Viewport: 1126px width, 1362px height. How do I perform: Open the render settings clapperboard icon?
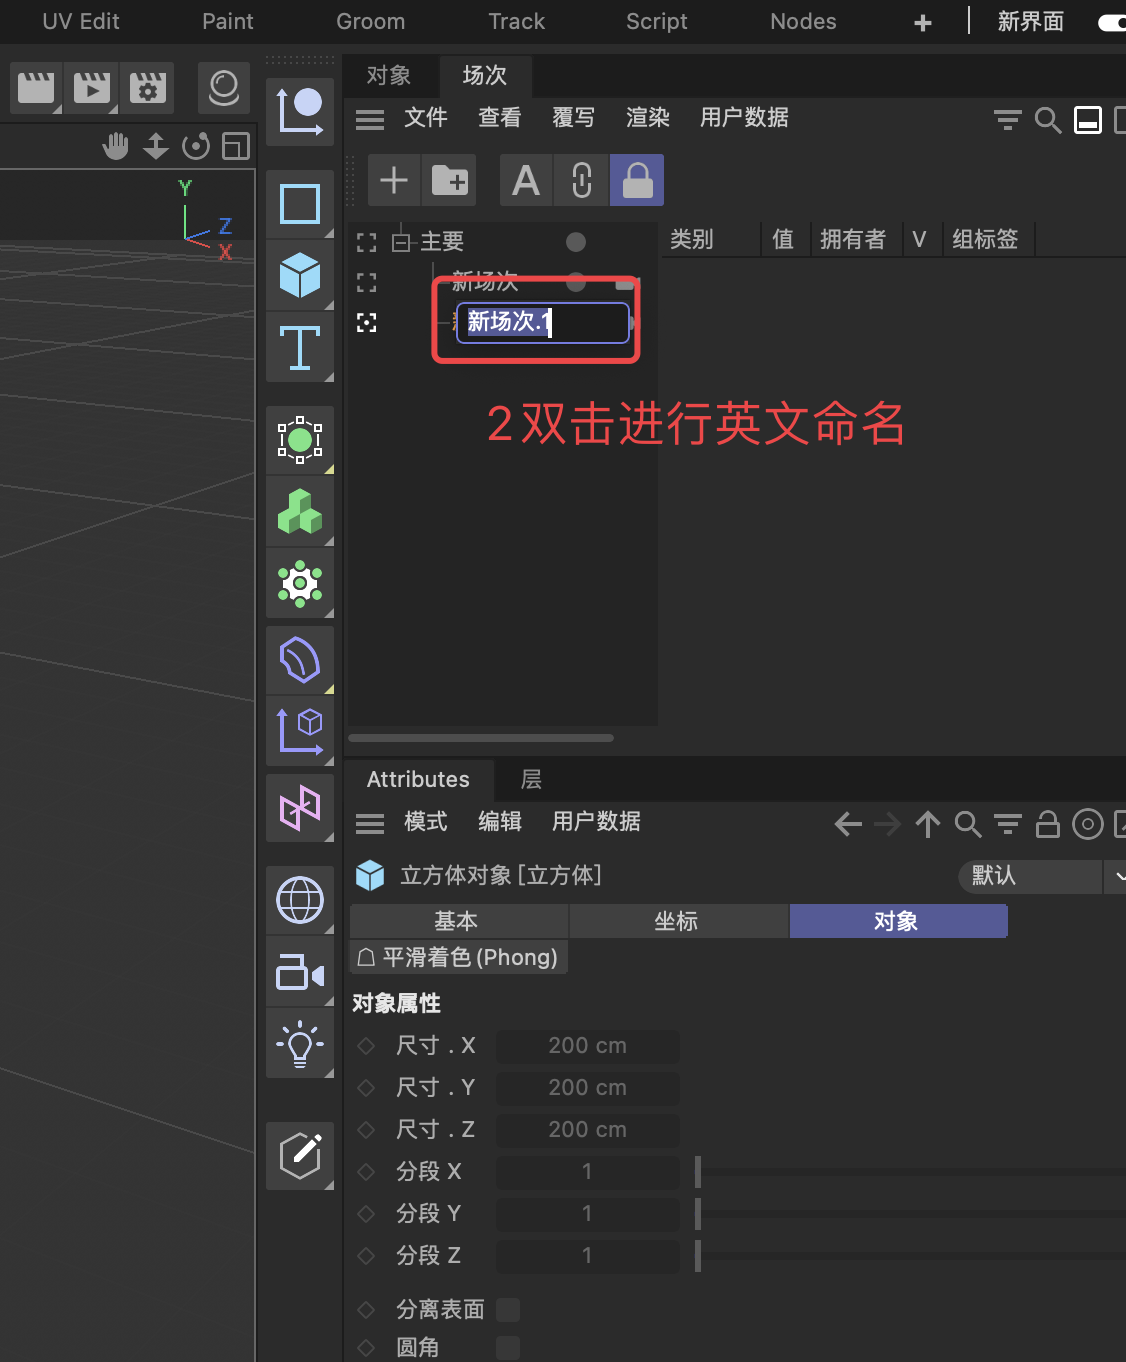click(147, 88)
